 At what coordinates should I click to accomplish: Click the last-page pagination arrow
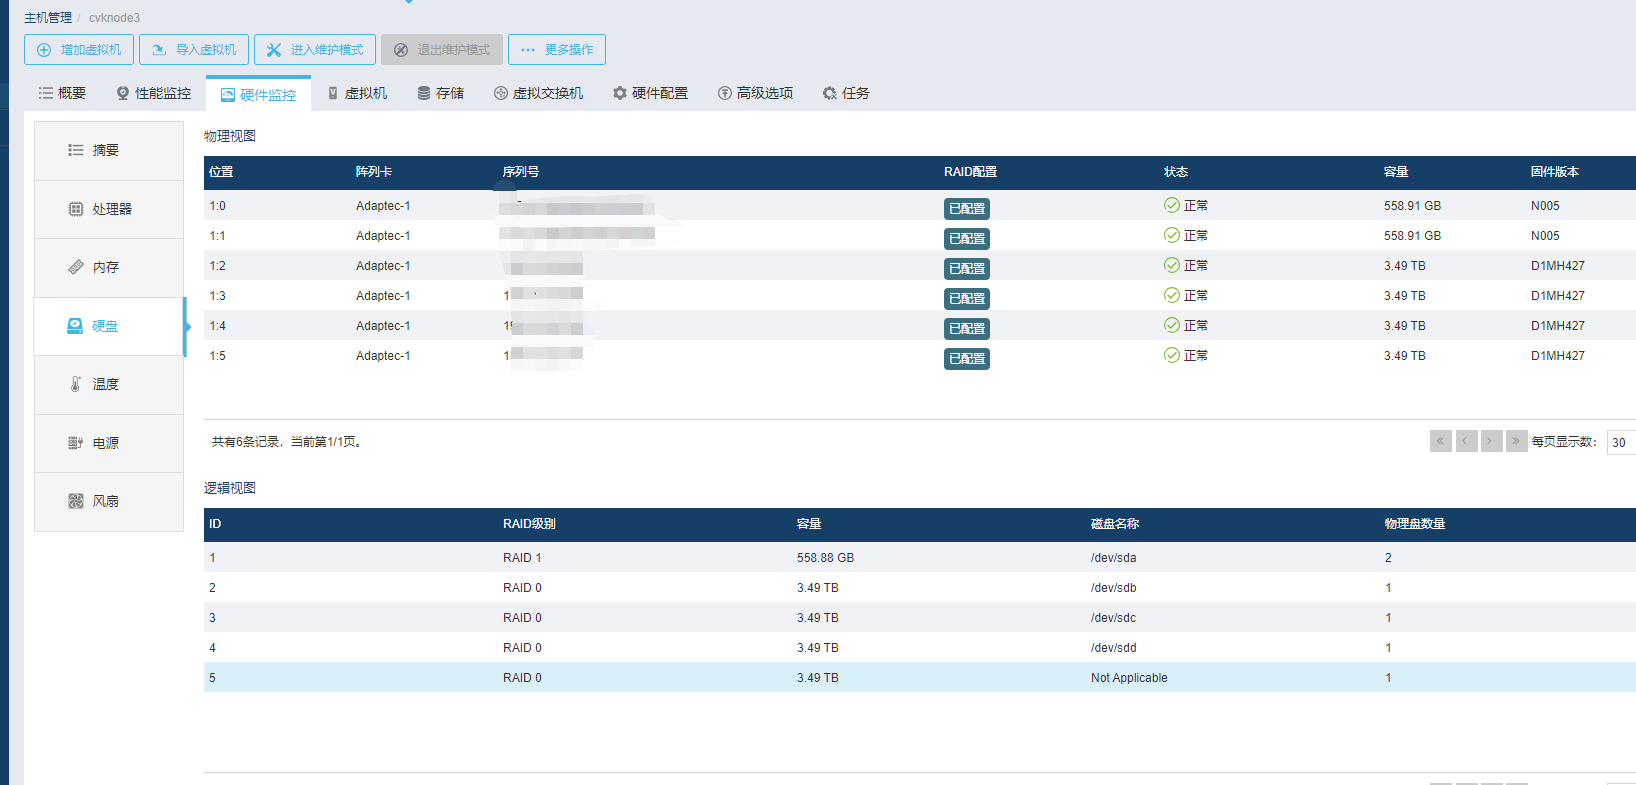coord(1516,441)
